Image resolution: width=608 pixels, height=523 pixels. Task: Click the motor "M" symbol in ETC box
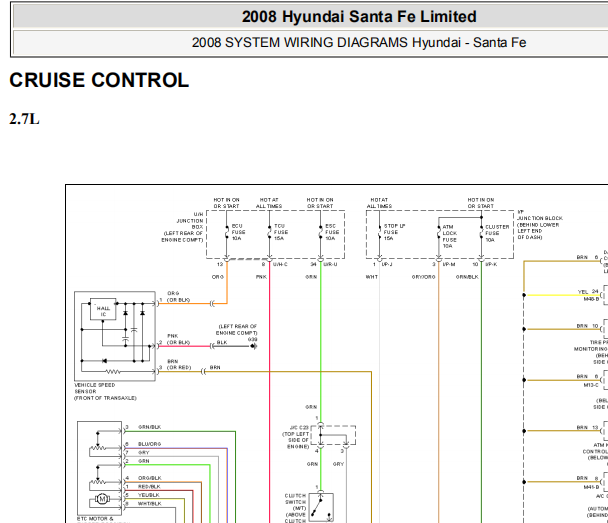point(102,499)
